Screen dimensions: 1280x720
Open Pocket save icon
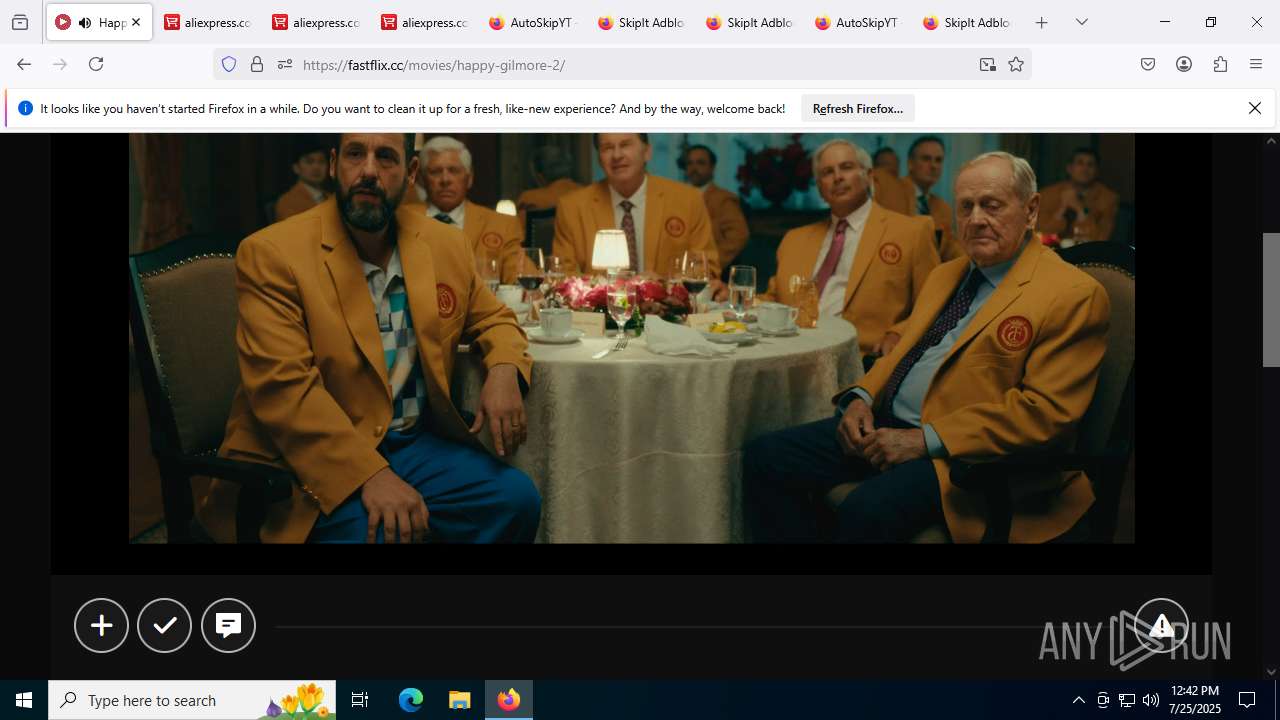point(1148,64)
